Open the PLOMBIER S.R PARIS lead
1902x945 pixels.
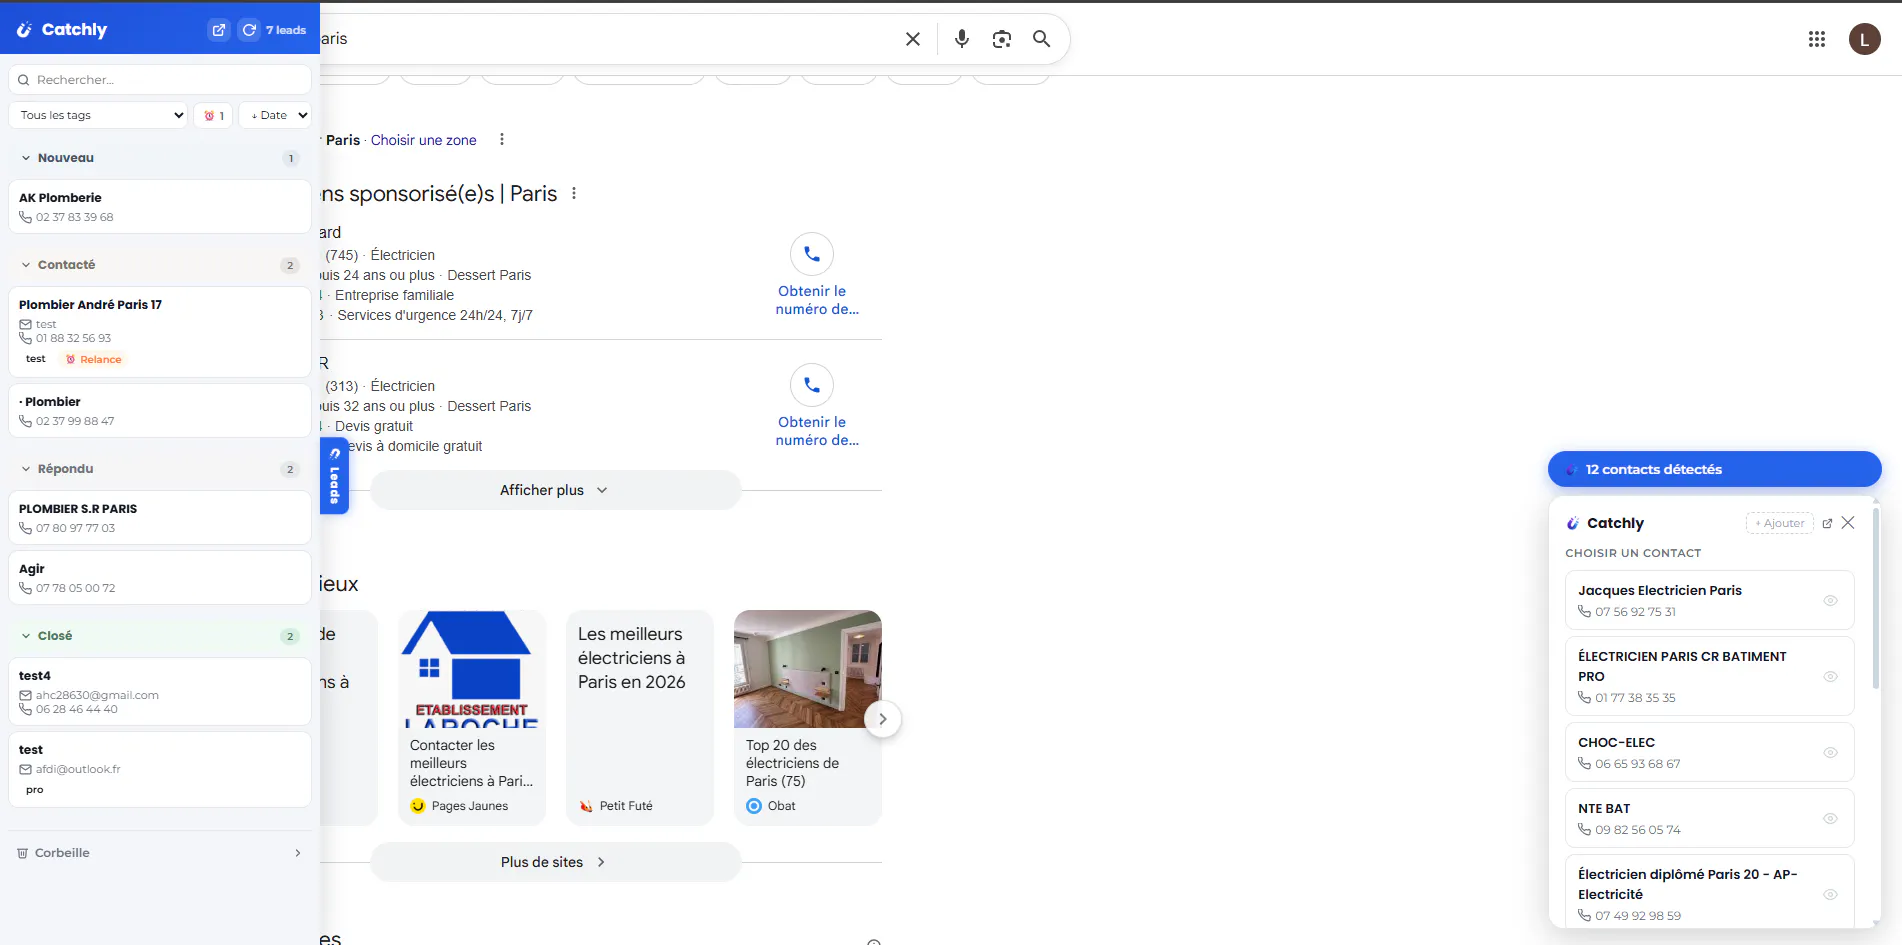tap(160, 518)
